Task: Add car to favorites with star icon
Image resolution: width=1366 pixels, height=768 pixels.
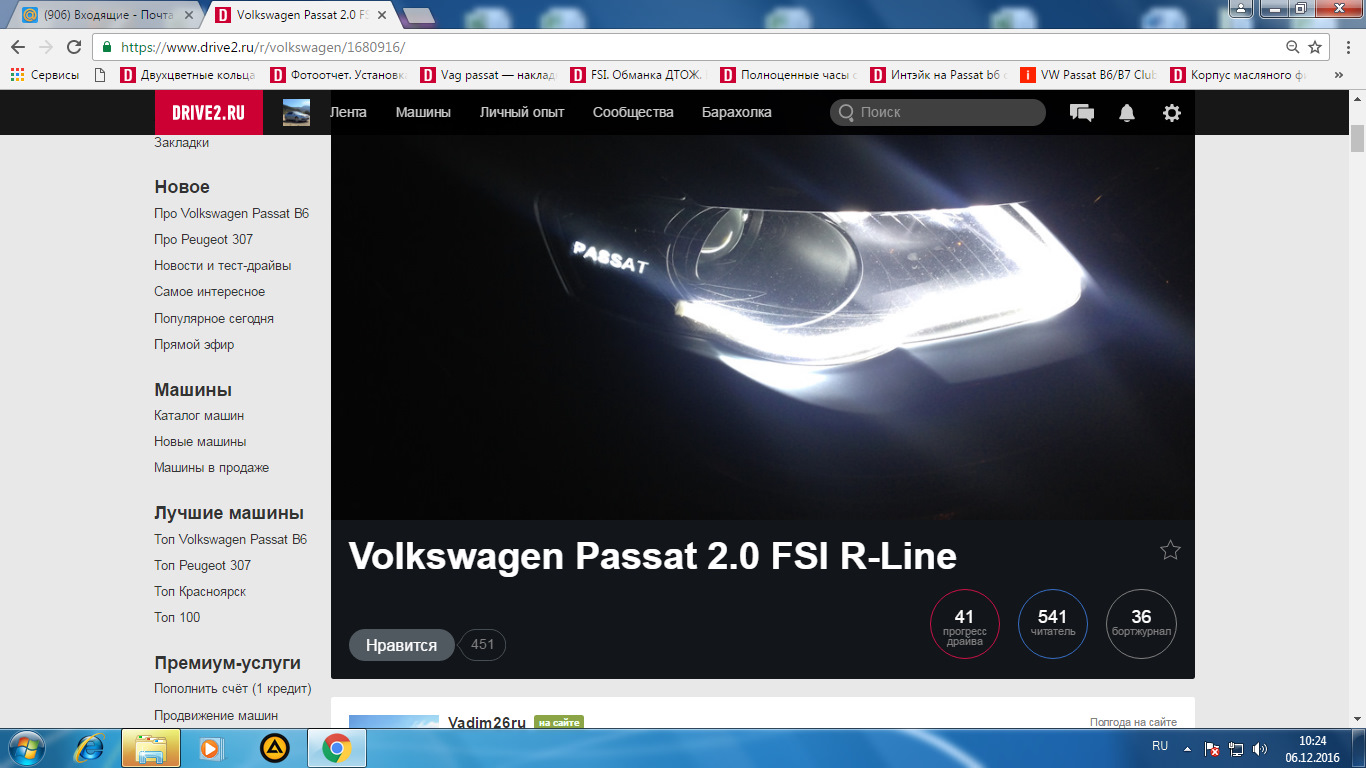Action: (1170, 550)
